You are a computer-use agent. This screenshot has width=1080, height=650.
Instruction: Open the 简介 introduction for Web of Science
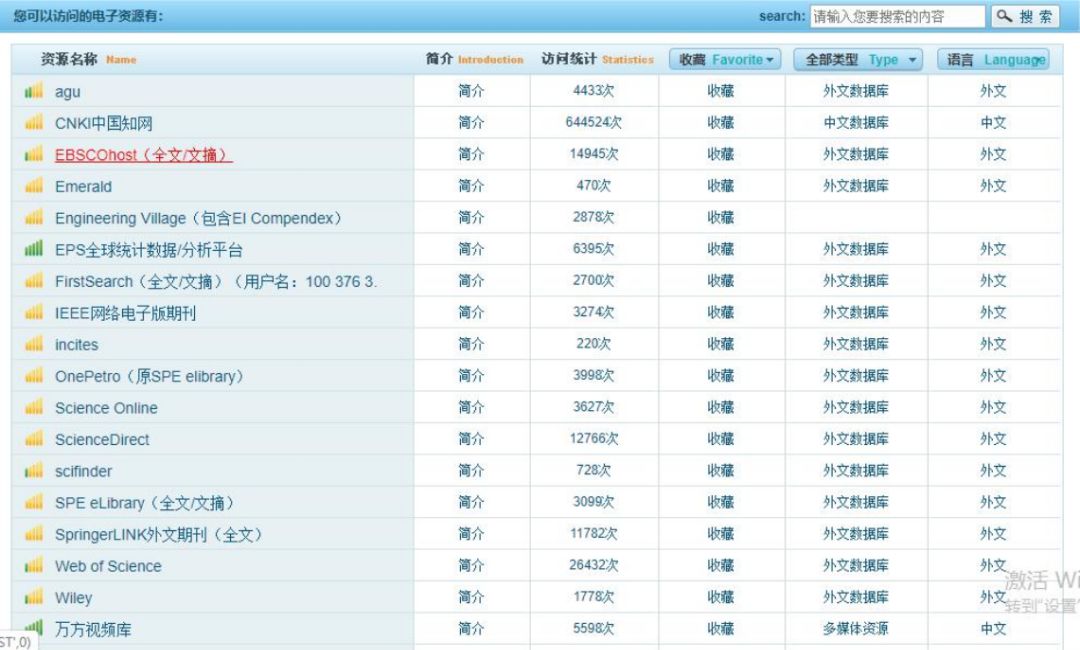pos(470,566)
